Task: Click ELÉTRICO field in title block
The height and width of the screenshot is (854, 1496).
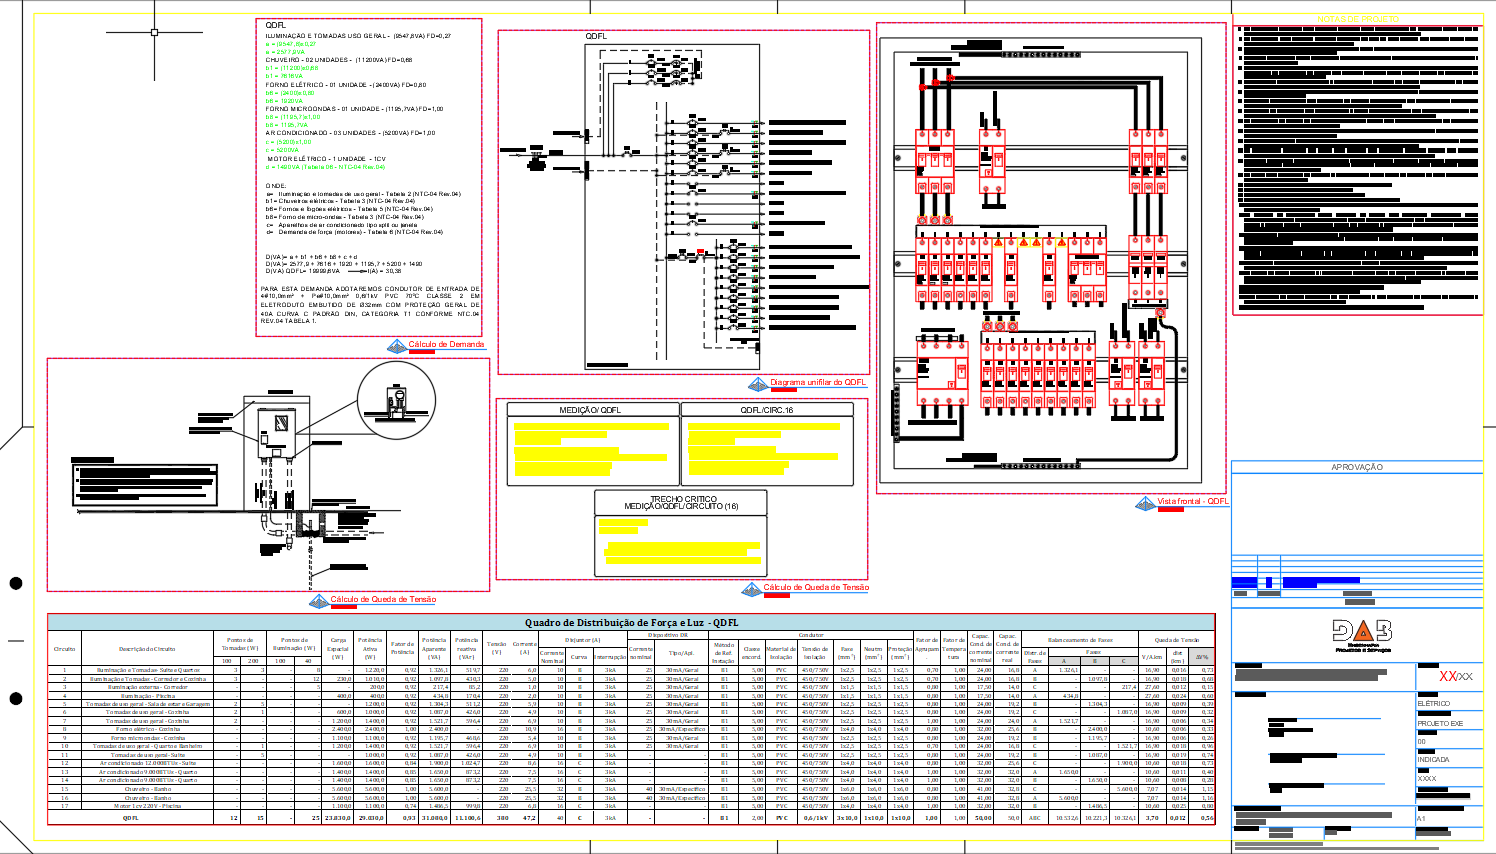Action: point(1433,704)
